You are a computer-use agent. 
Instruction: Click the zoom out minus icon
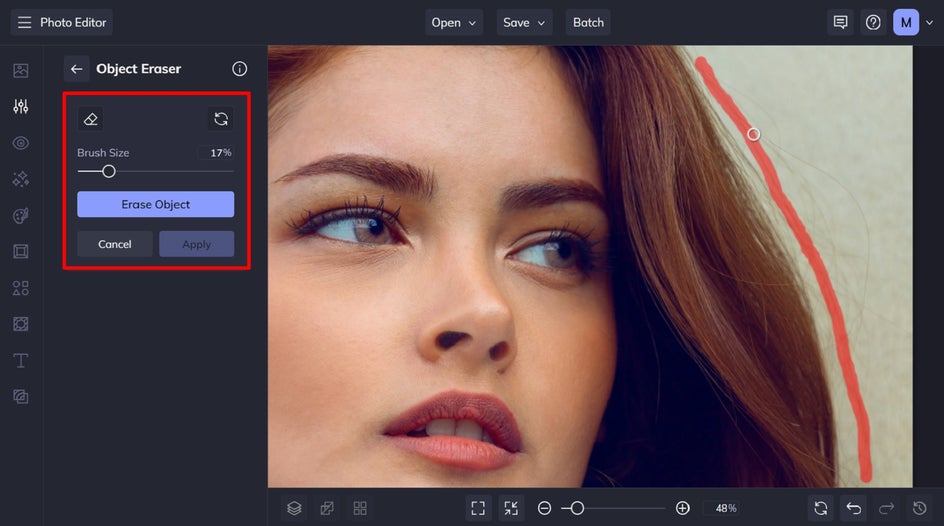[545, 508]
